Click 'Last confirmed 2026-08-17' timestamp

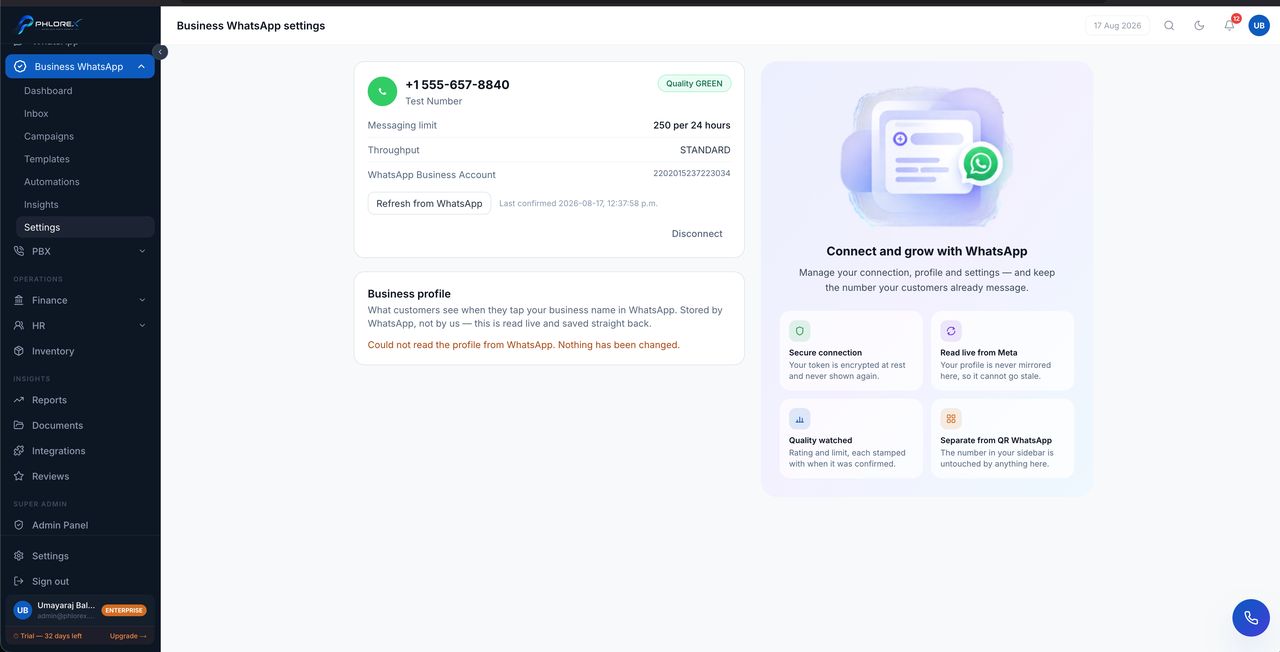(578, 203)
